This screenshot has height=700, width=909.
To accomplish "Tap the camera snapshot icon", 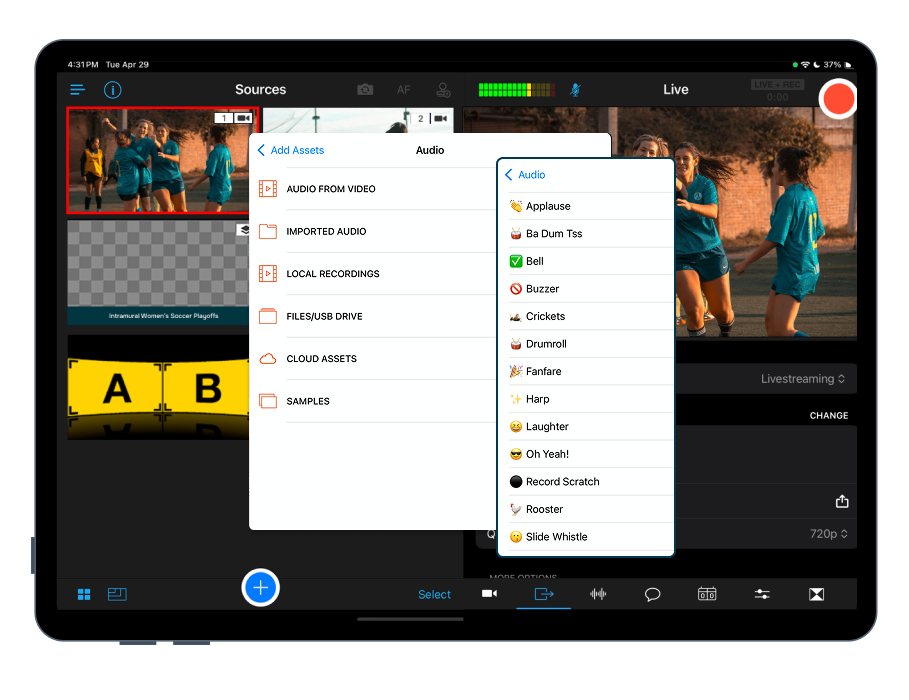I will click(365, 90).
